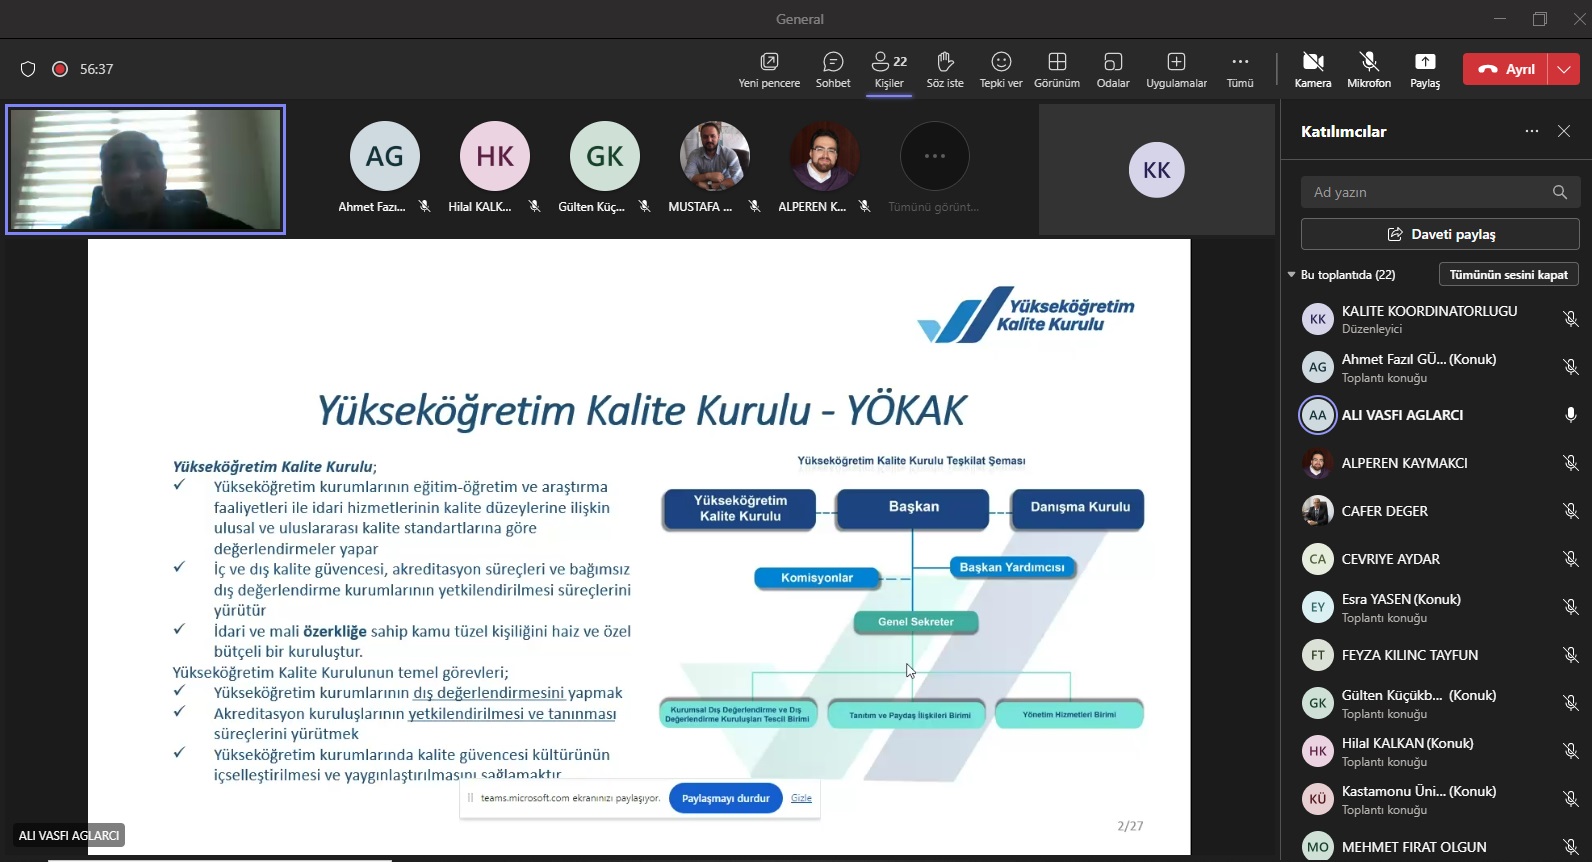Select CAFER DEGER in participant list
This screenshot has height=862, width=1592.
point(1440,511)
